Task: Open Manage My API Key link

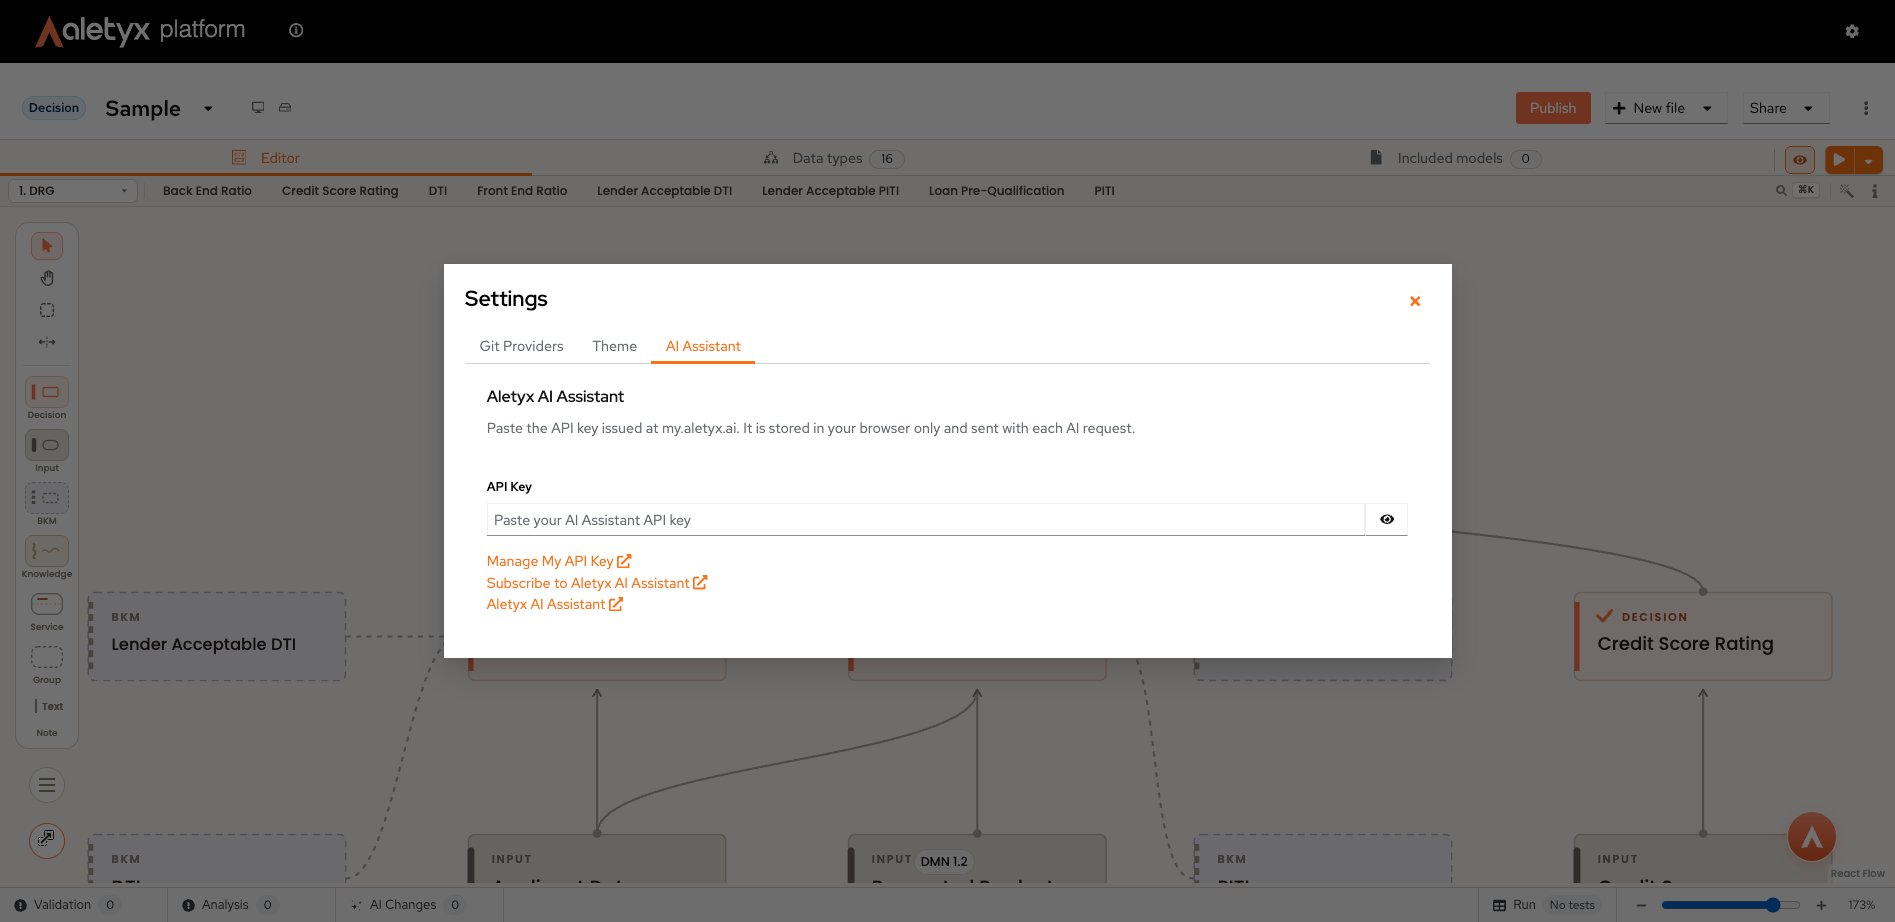Action: point(559,561)
